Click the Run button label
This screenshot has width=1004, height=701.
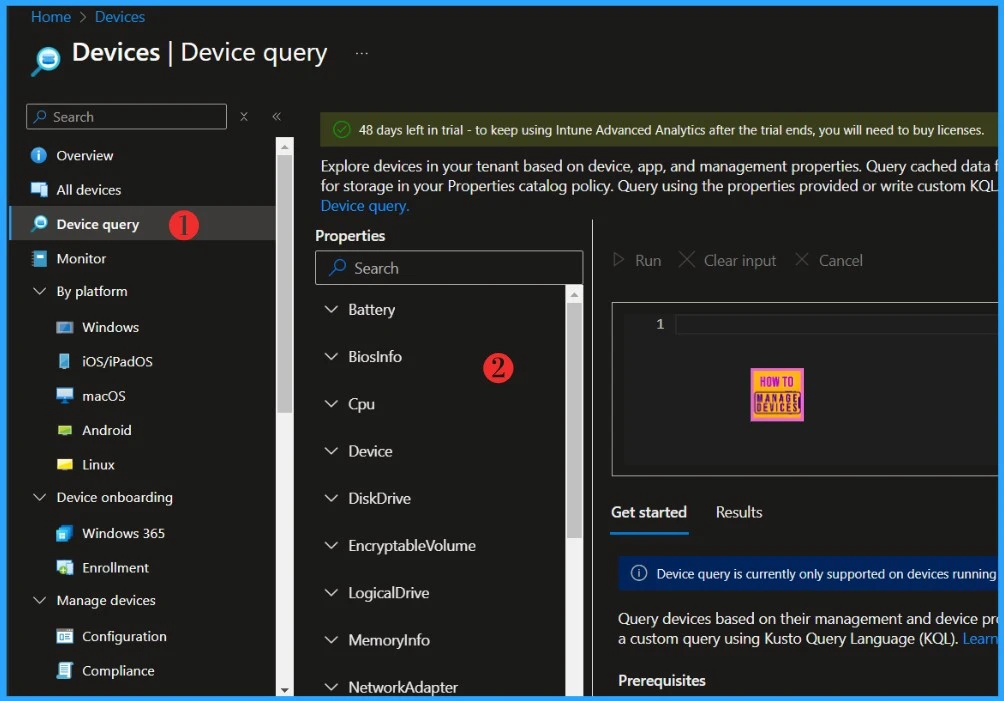[648, 261]
